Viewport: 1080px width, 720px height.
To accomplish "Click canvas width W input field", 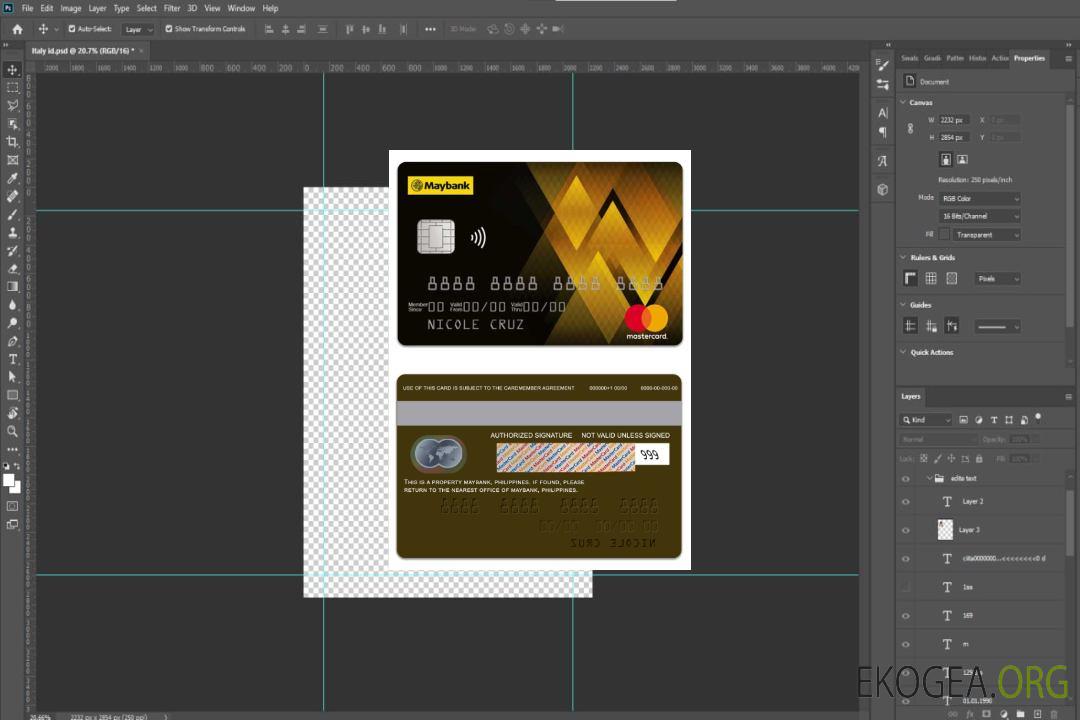I will pyautogui.click(x=954, y=120).
